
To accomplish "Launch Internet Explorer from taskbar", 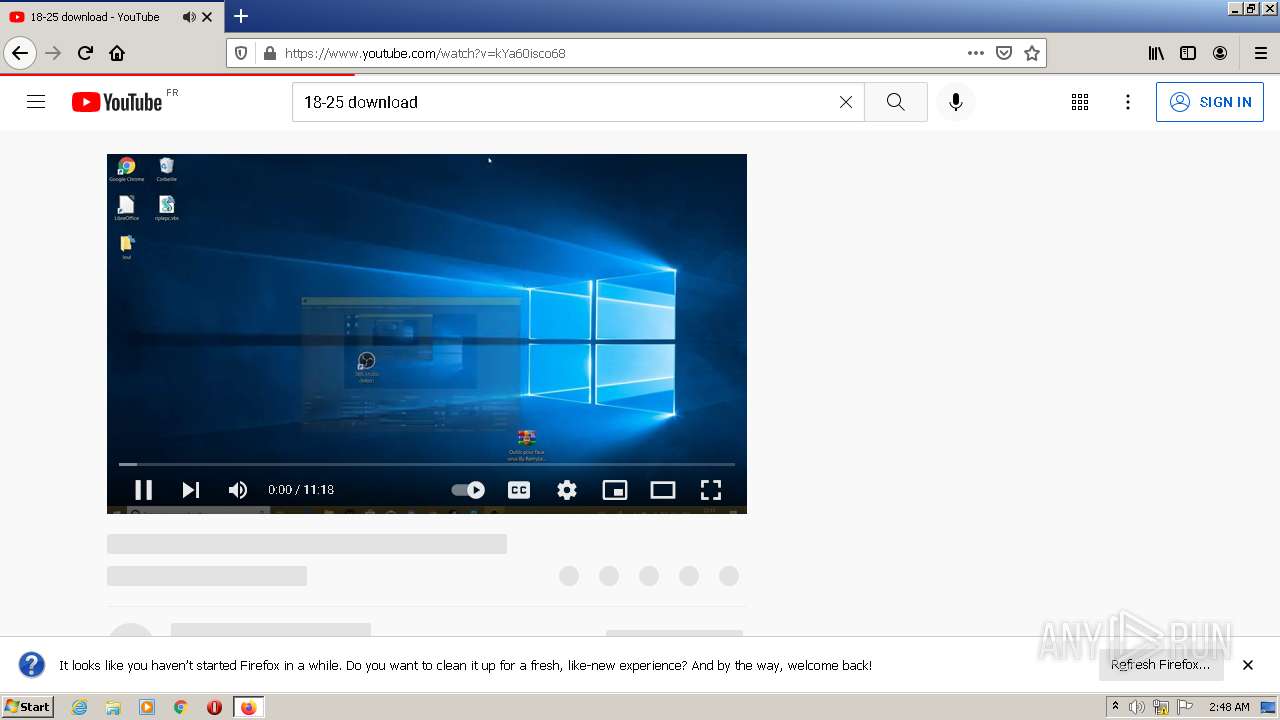I will (x=80, y=707).
